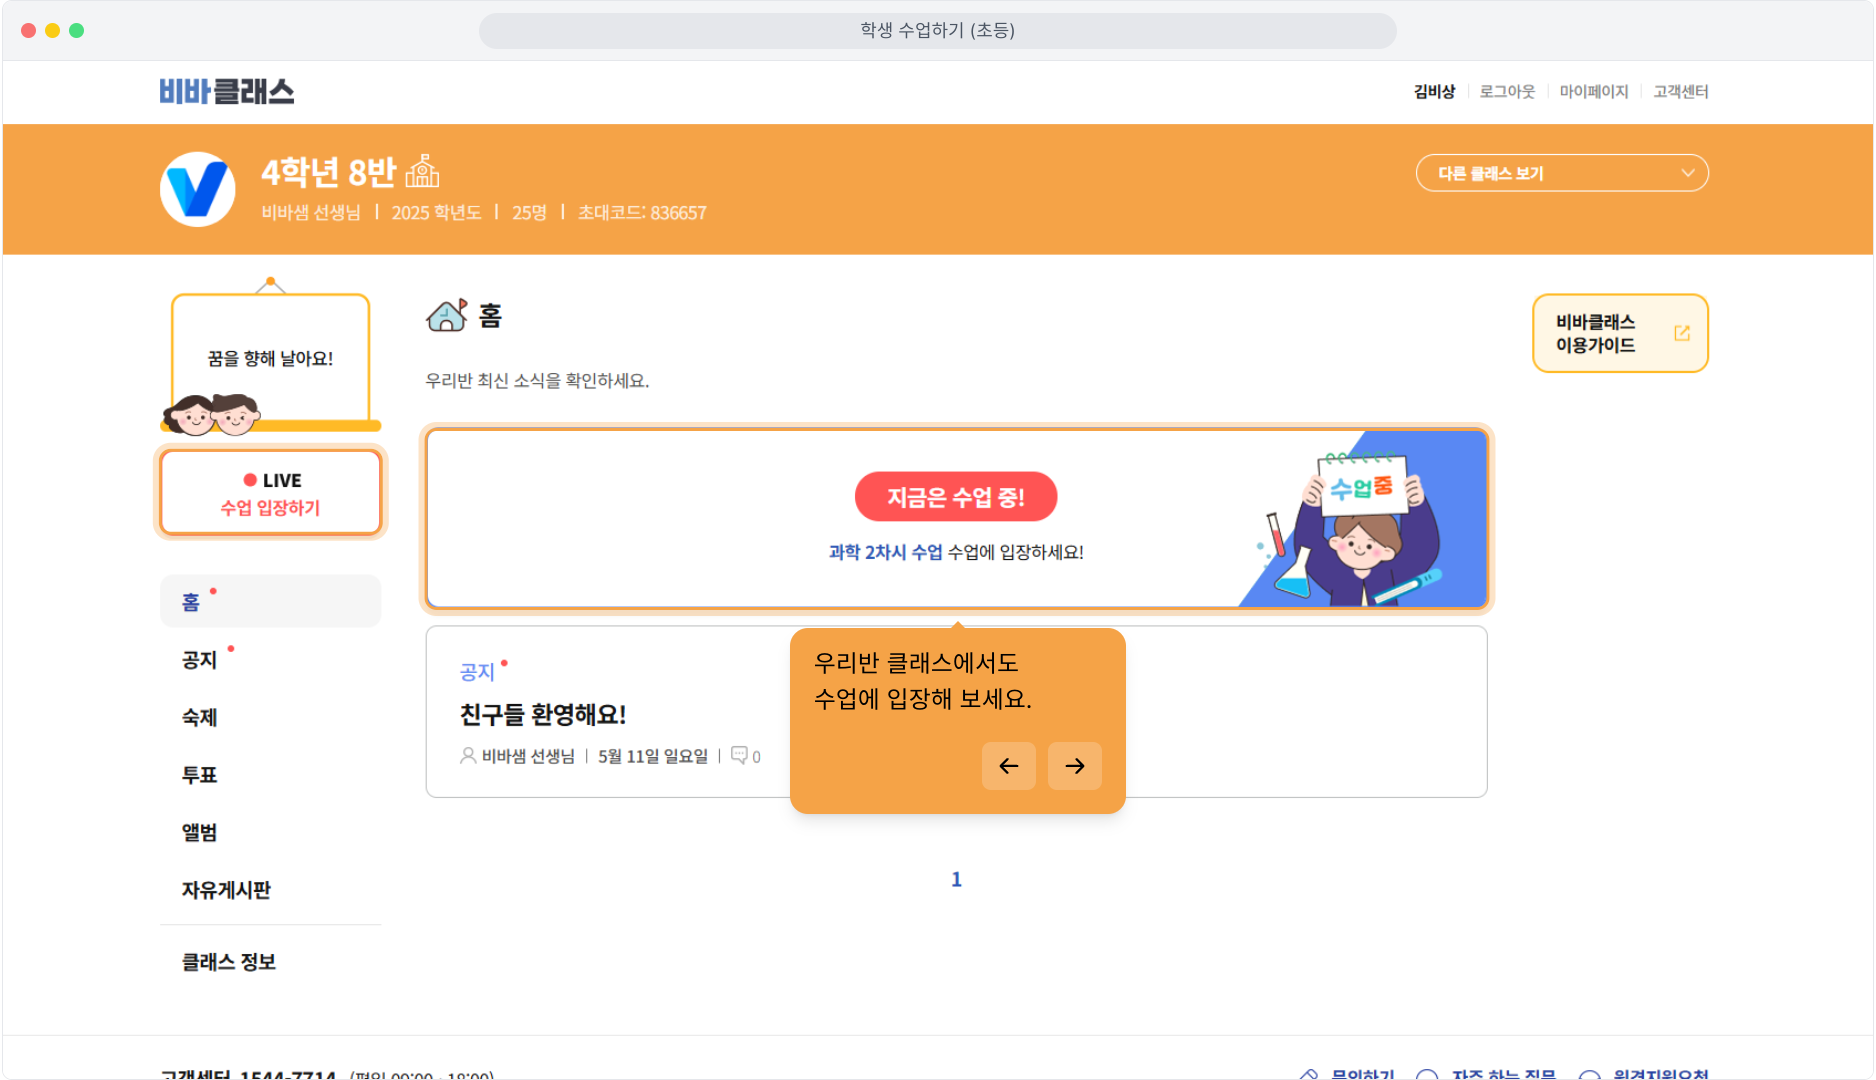This screenshot has width=1876, height=1080.
Task: Click 로그아웃 link
Action: click(x=1507, y=91)
